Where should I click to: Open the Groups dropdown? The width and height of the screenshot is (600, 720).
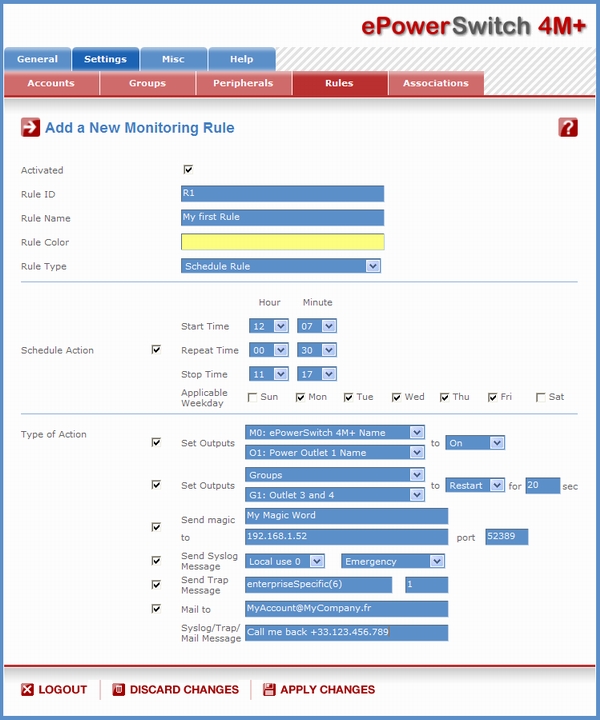click(x=335, y=475)
